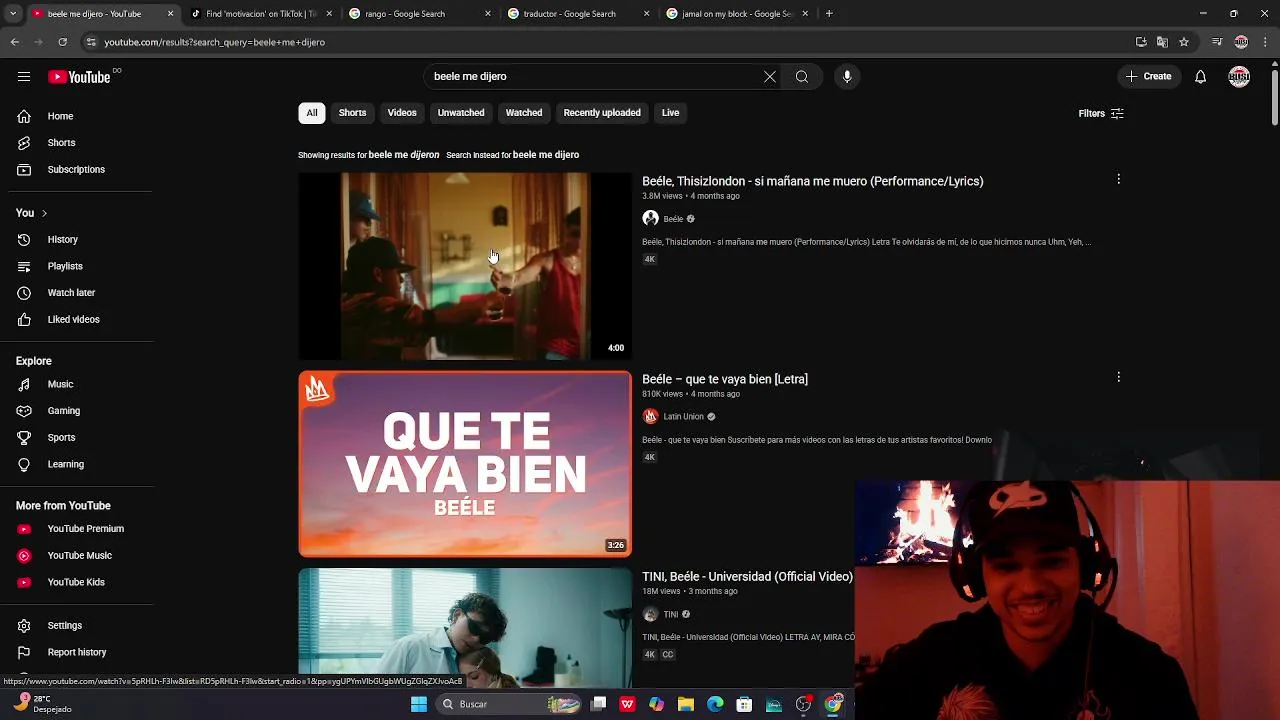
Task: Open more options for 'si mañana me muero'
Action: [1118, 179]
